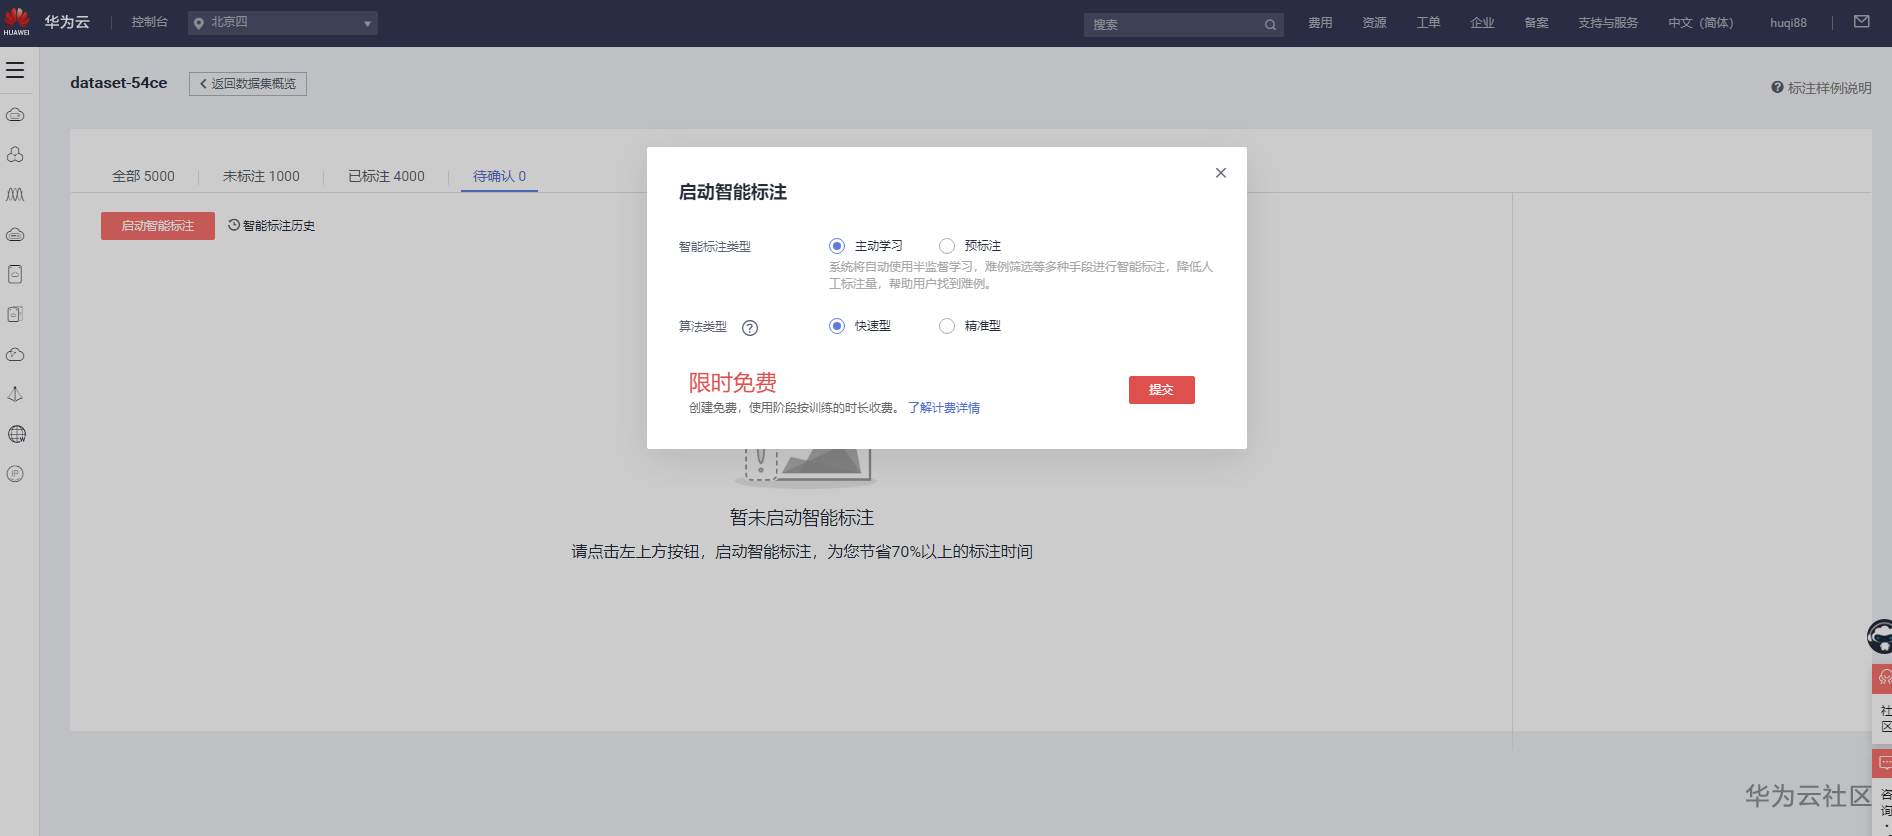Open the 智能标注历史 link
Screen dimensions: 1892x836
[279, 226]
